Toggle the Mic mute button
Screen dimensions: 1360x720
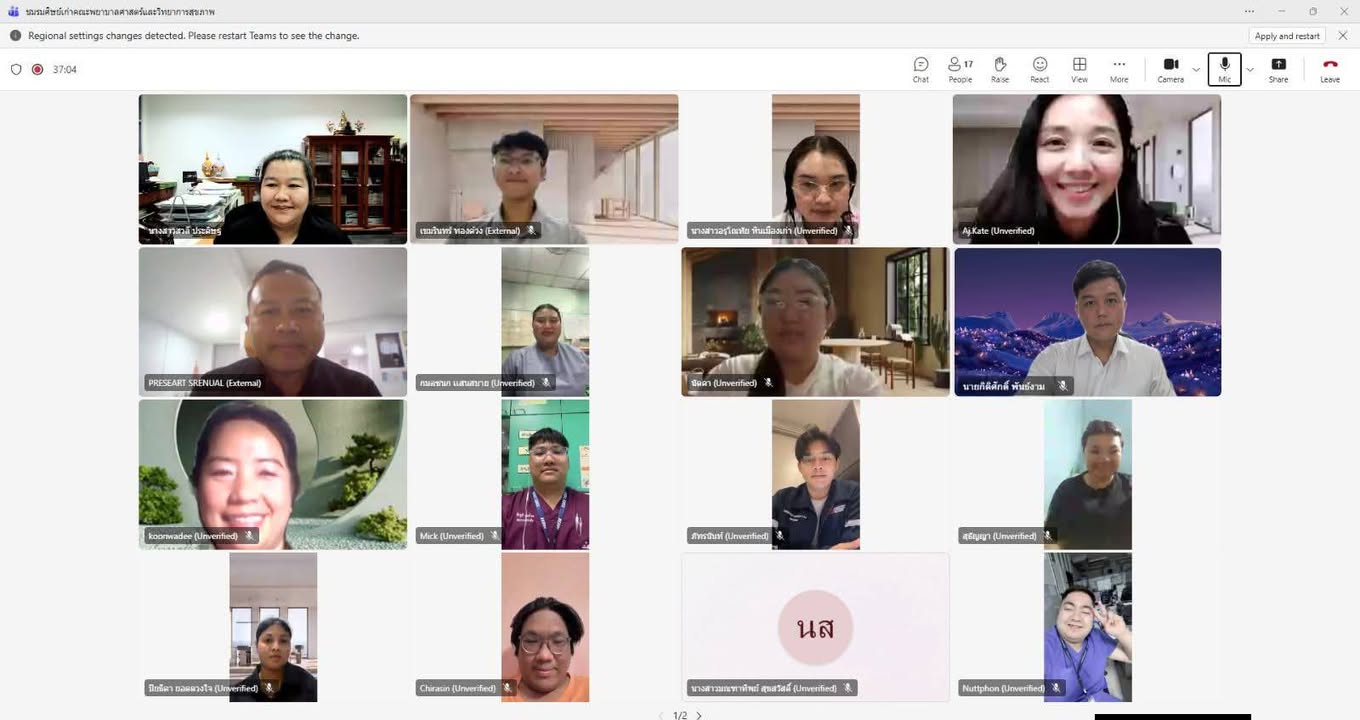1224,68
